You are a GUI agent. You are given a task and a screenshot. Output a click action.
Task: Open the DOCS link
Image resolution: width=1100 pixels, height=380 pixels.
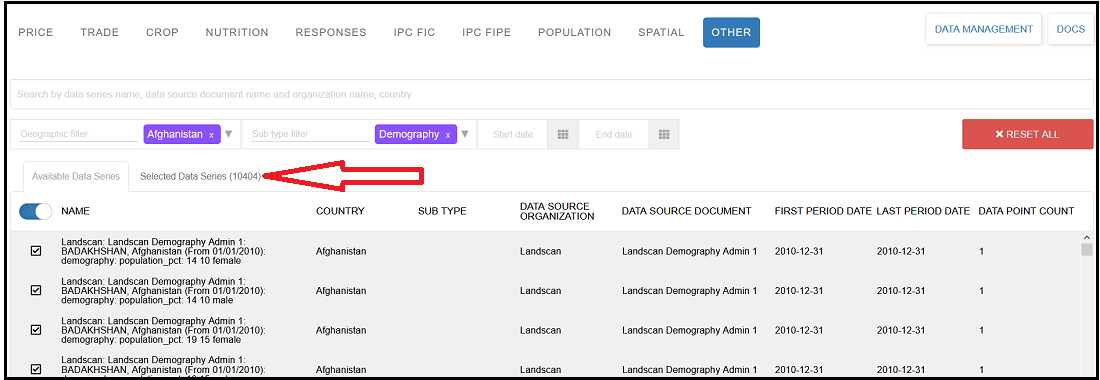[x=1071, y=29]
